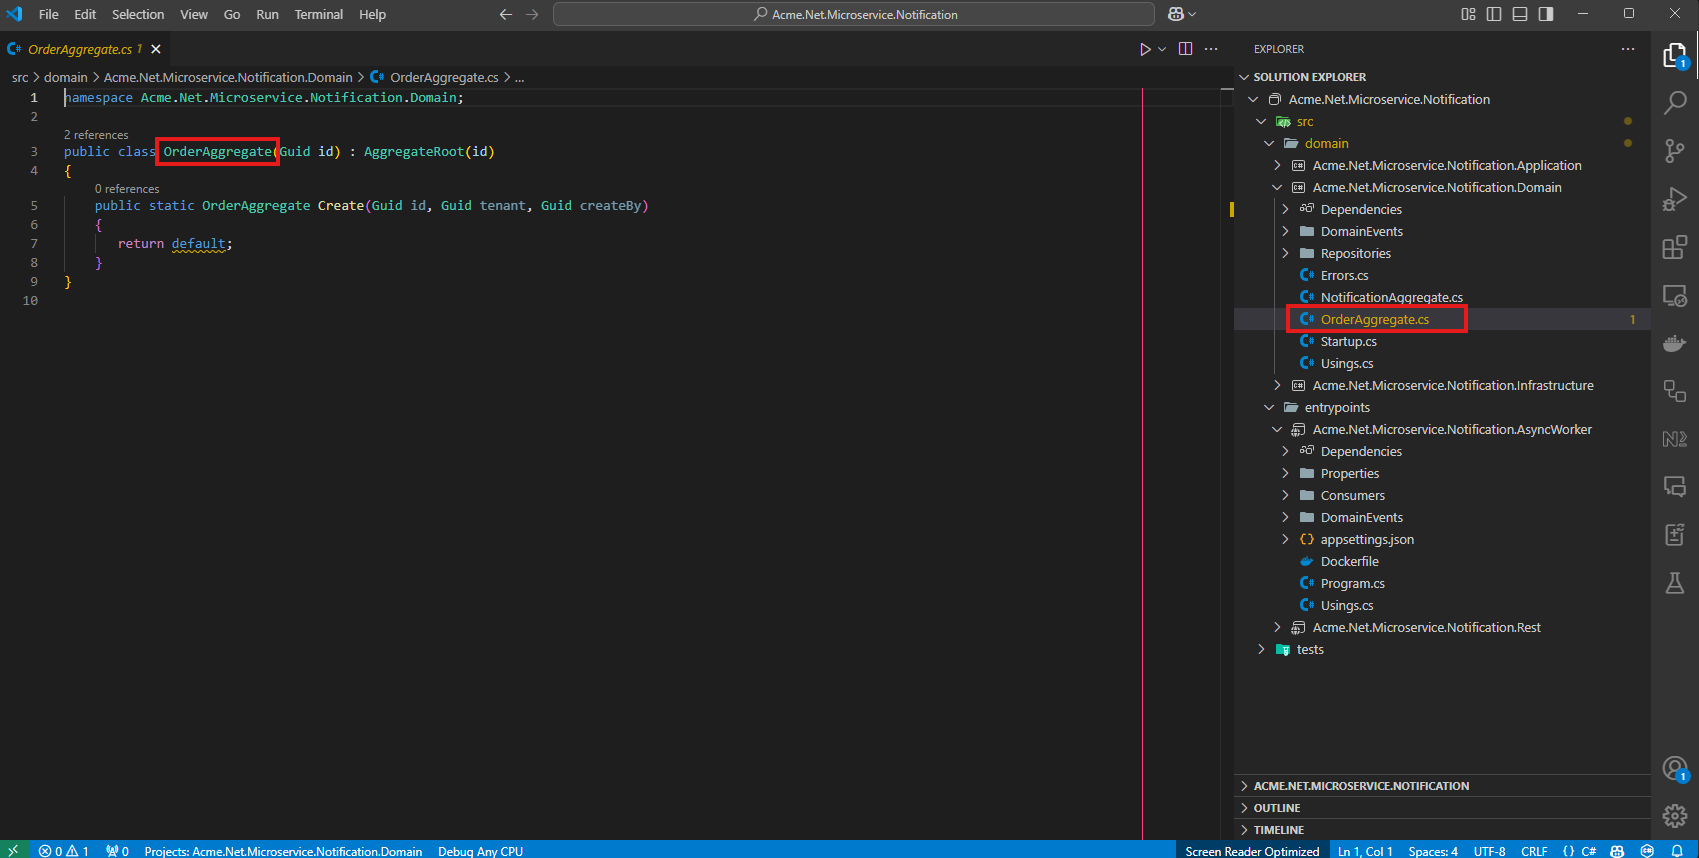Expand Acme.Net.Microservice.Notification.Application project
1699x858 pixels.
click(1277, 165)
